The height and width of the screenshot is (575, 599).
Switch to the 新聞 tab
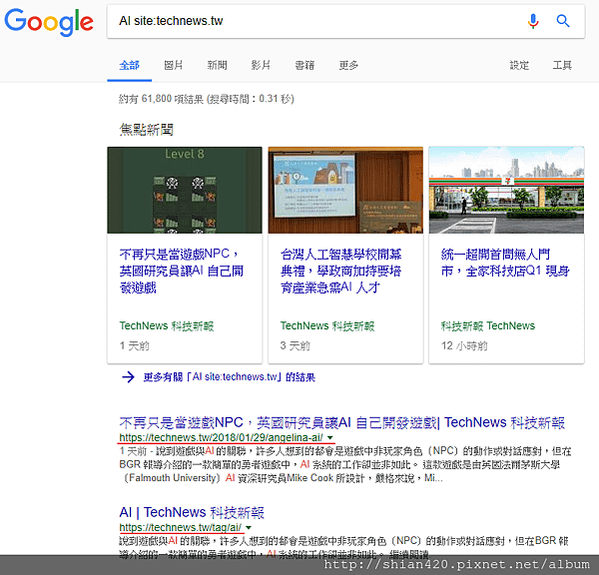pyautogui.click(x=217, y=65)
